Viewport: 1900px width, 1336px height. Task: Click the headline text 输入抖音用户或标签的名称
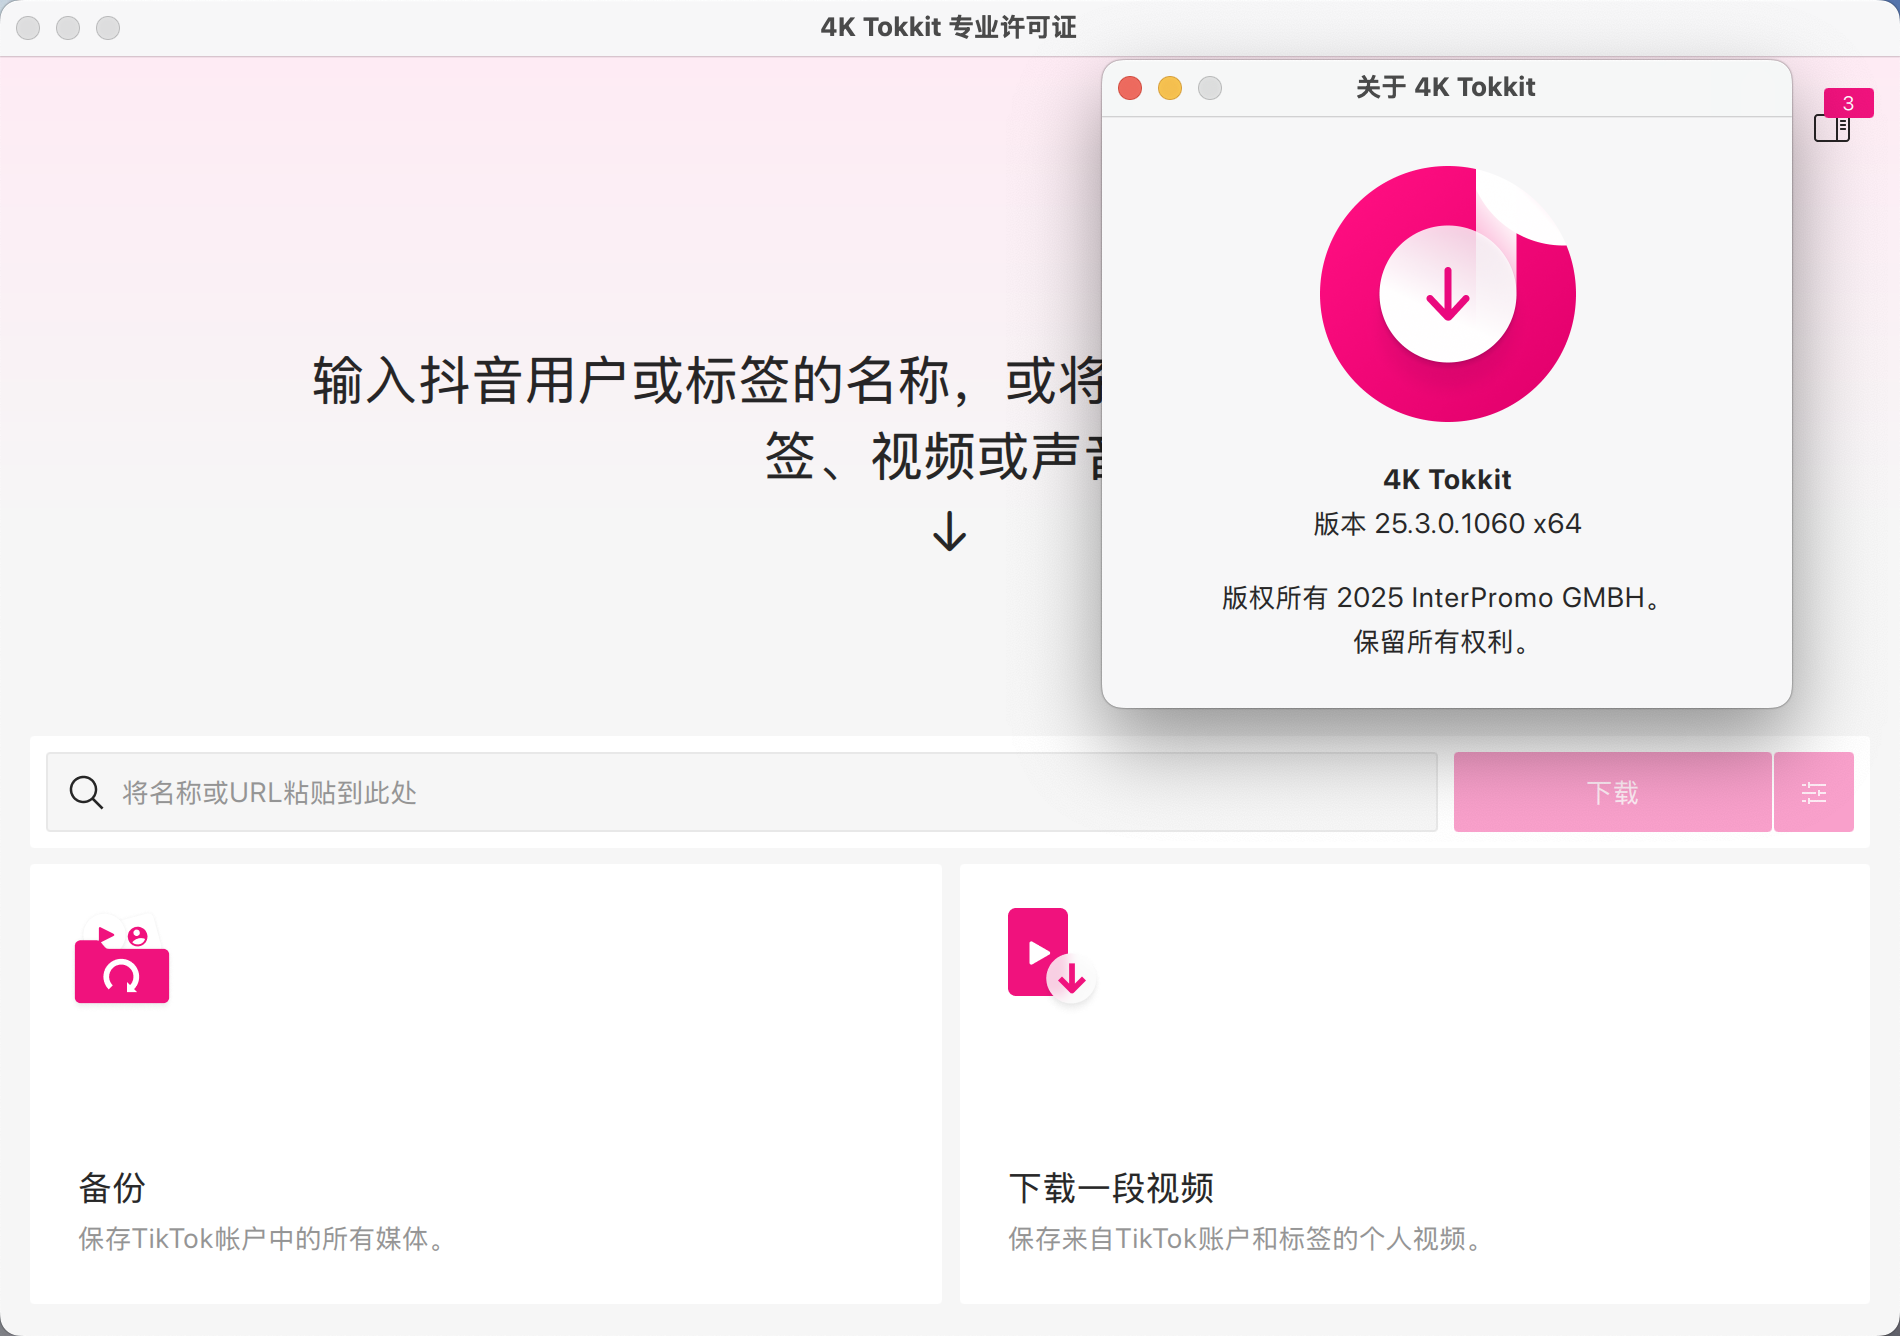(632, 381)
